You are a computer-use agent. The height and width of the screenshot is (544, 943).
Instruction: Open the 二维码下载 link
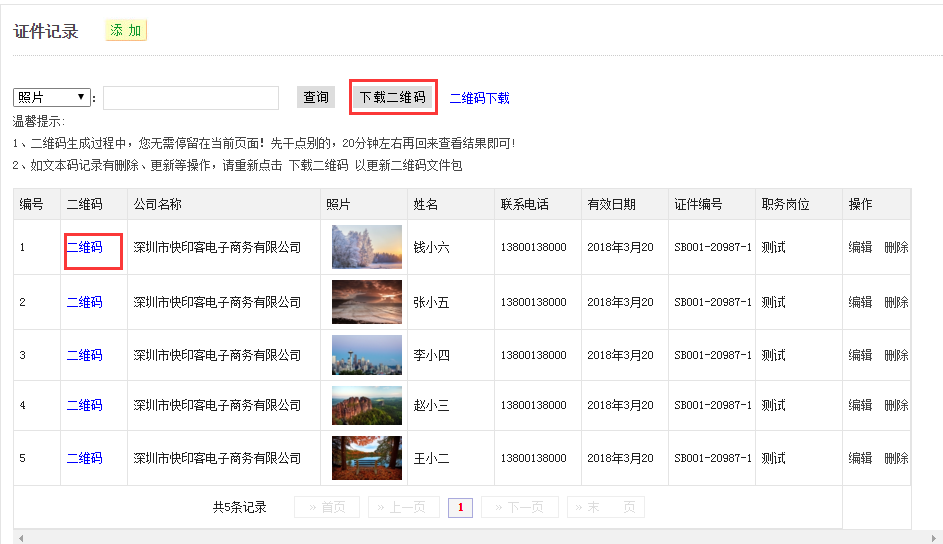(479, 98)
